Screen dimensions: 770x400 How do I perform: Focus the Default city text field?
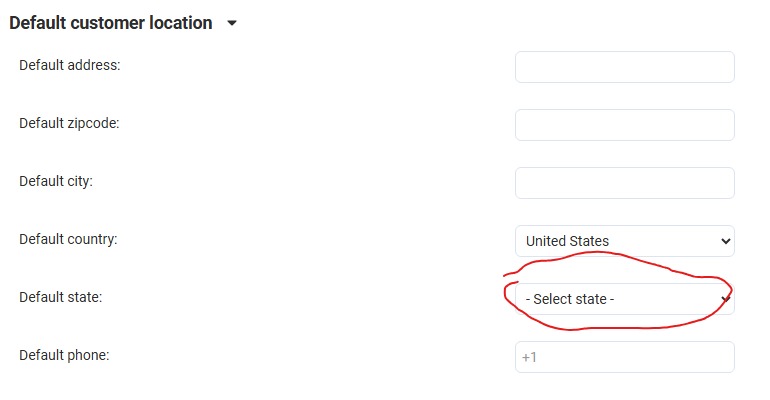(625, 183)
